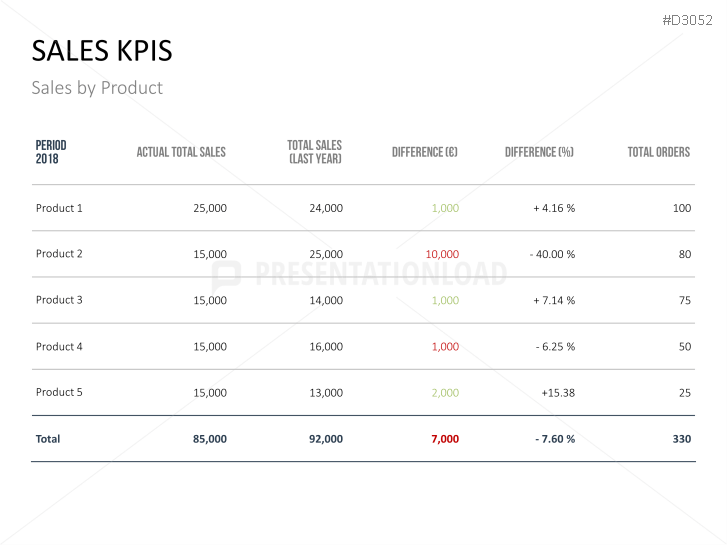Click the Total Orders column header
Image resolution: width=727 pixels, height=545 pixels.
point(658,152)
